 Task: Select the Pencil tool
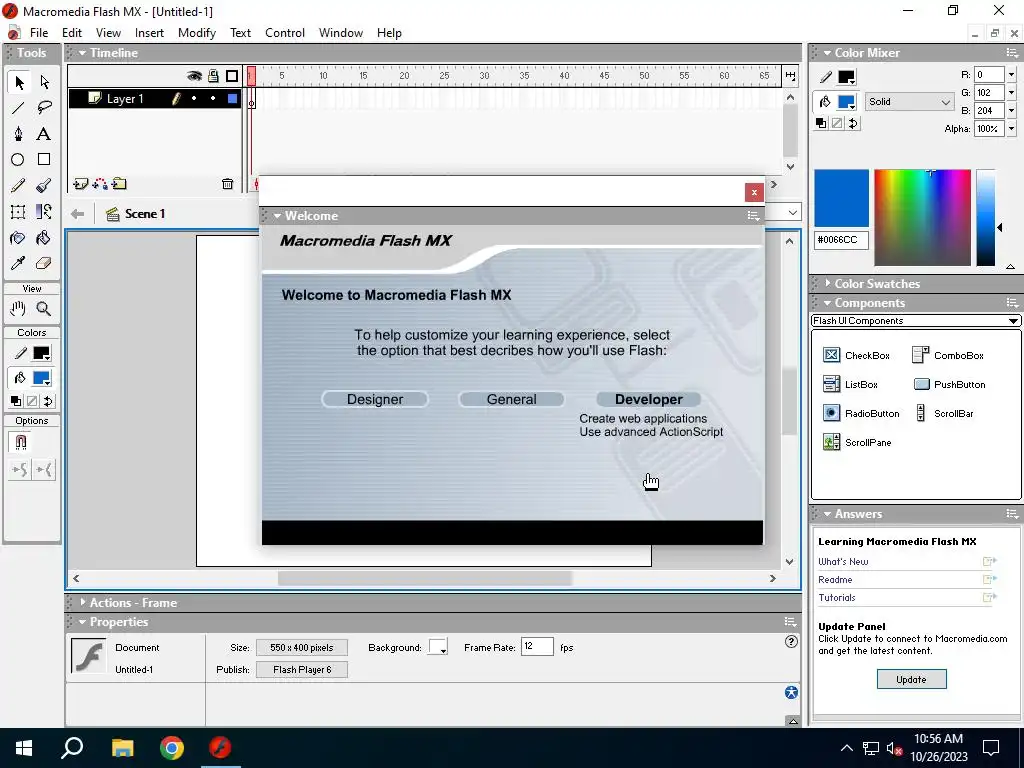(18, 185)
